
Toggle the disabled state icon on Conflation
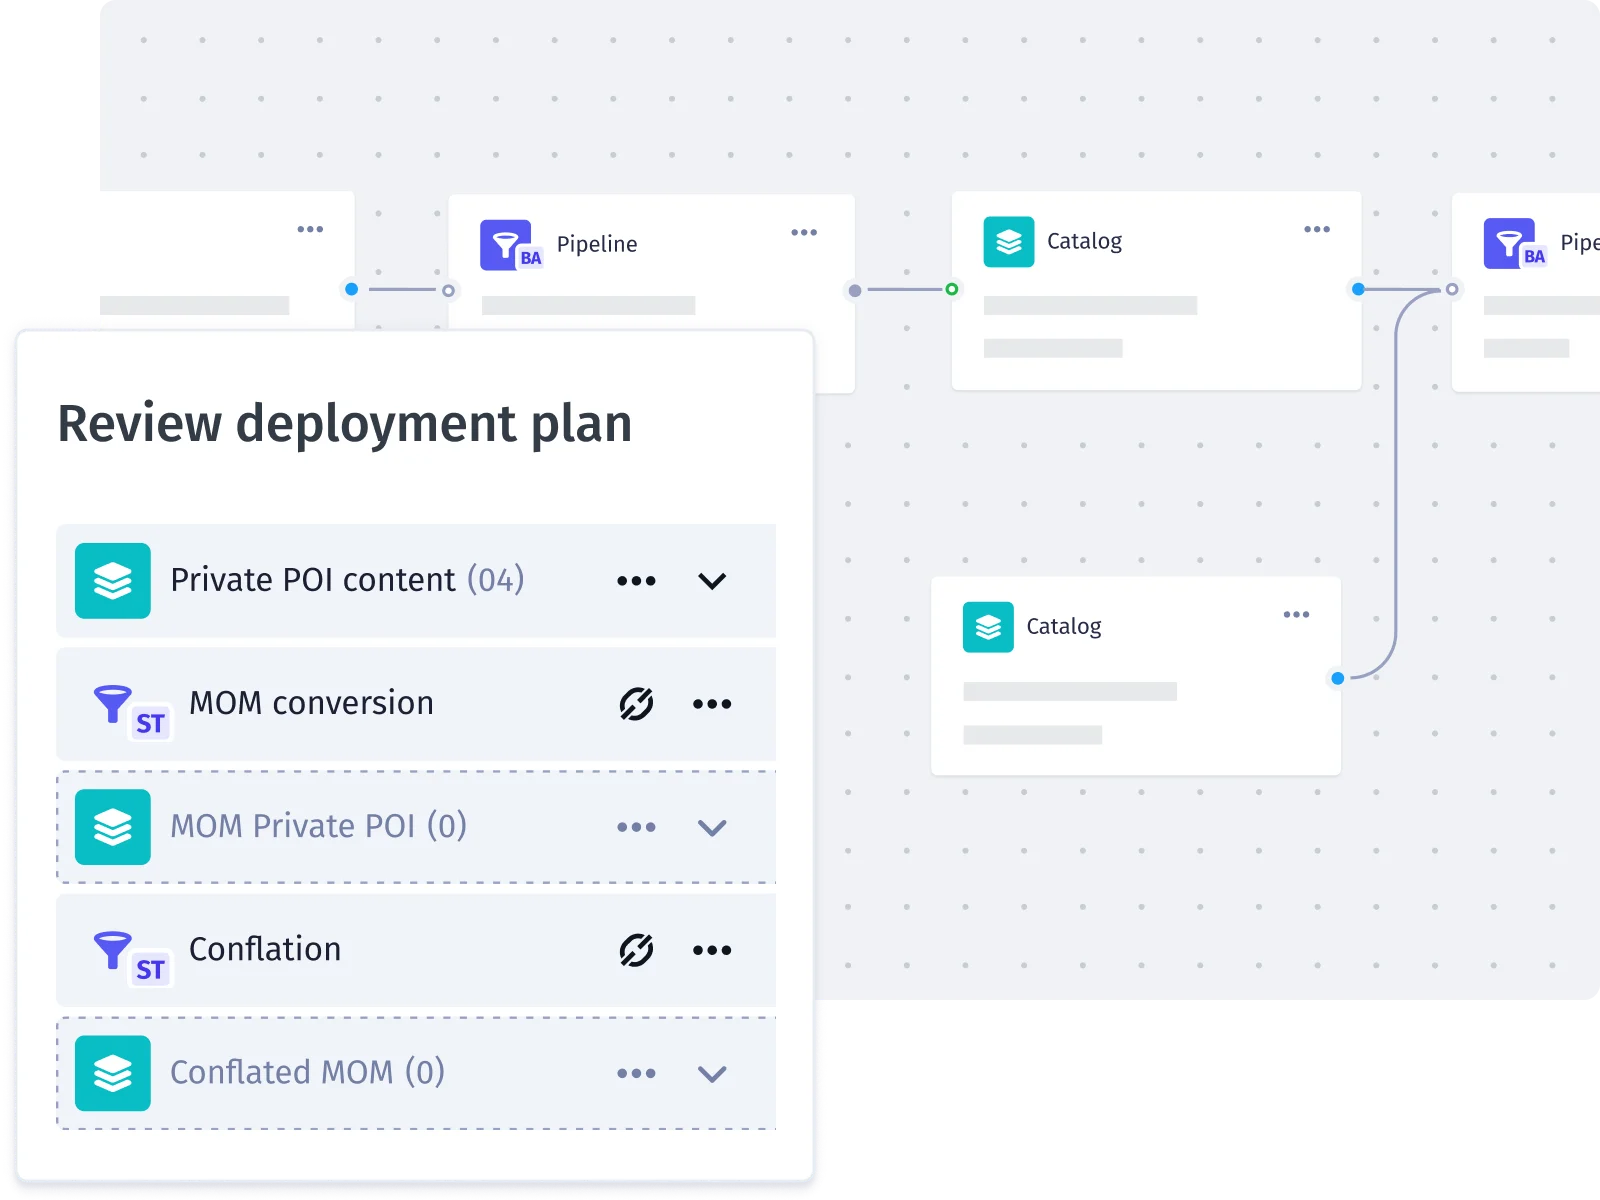pos(637,950)
